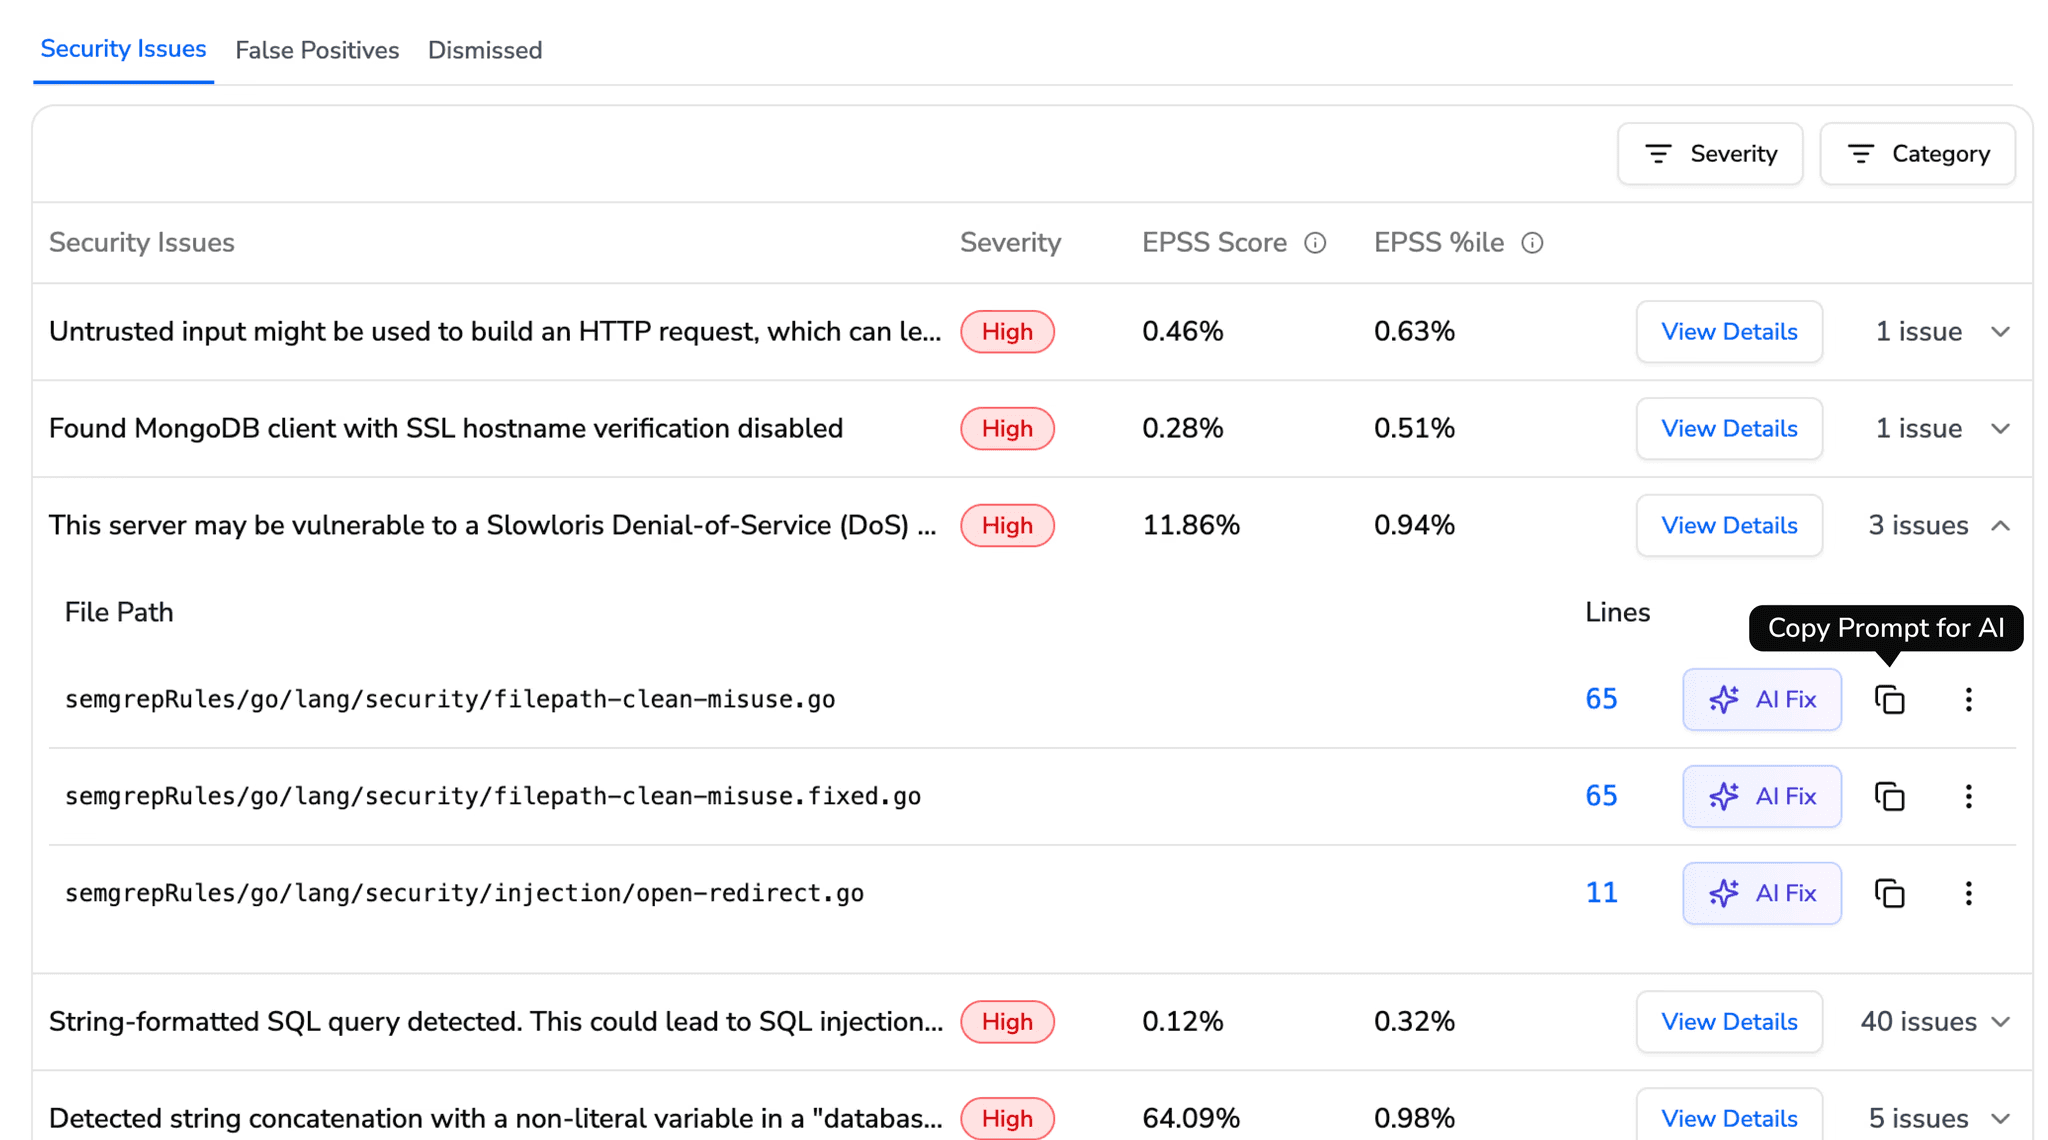The width and height of the screenshot is (2048, 1140).
Task: Click line 65 link for filepath-clean-misuse.go
Action: pos(1601,699)
